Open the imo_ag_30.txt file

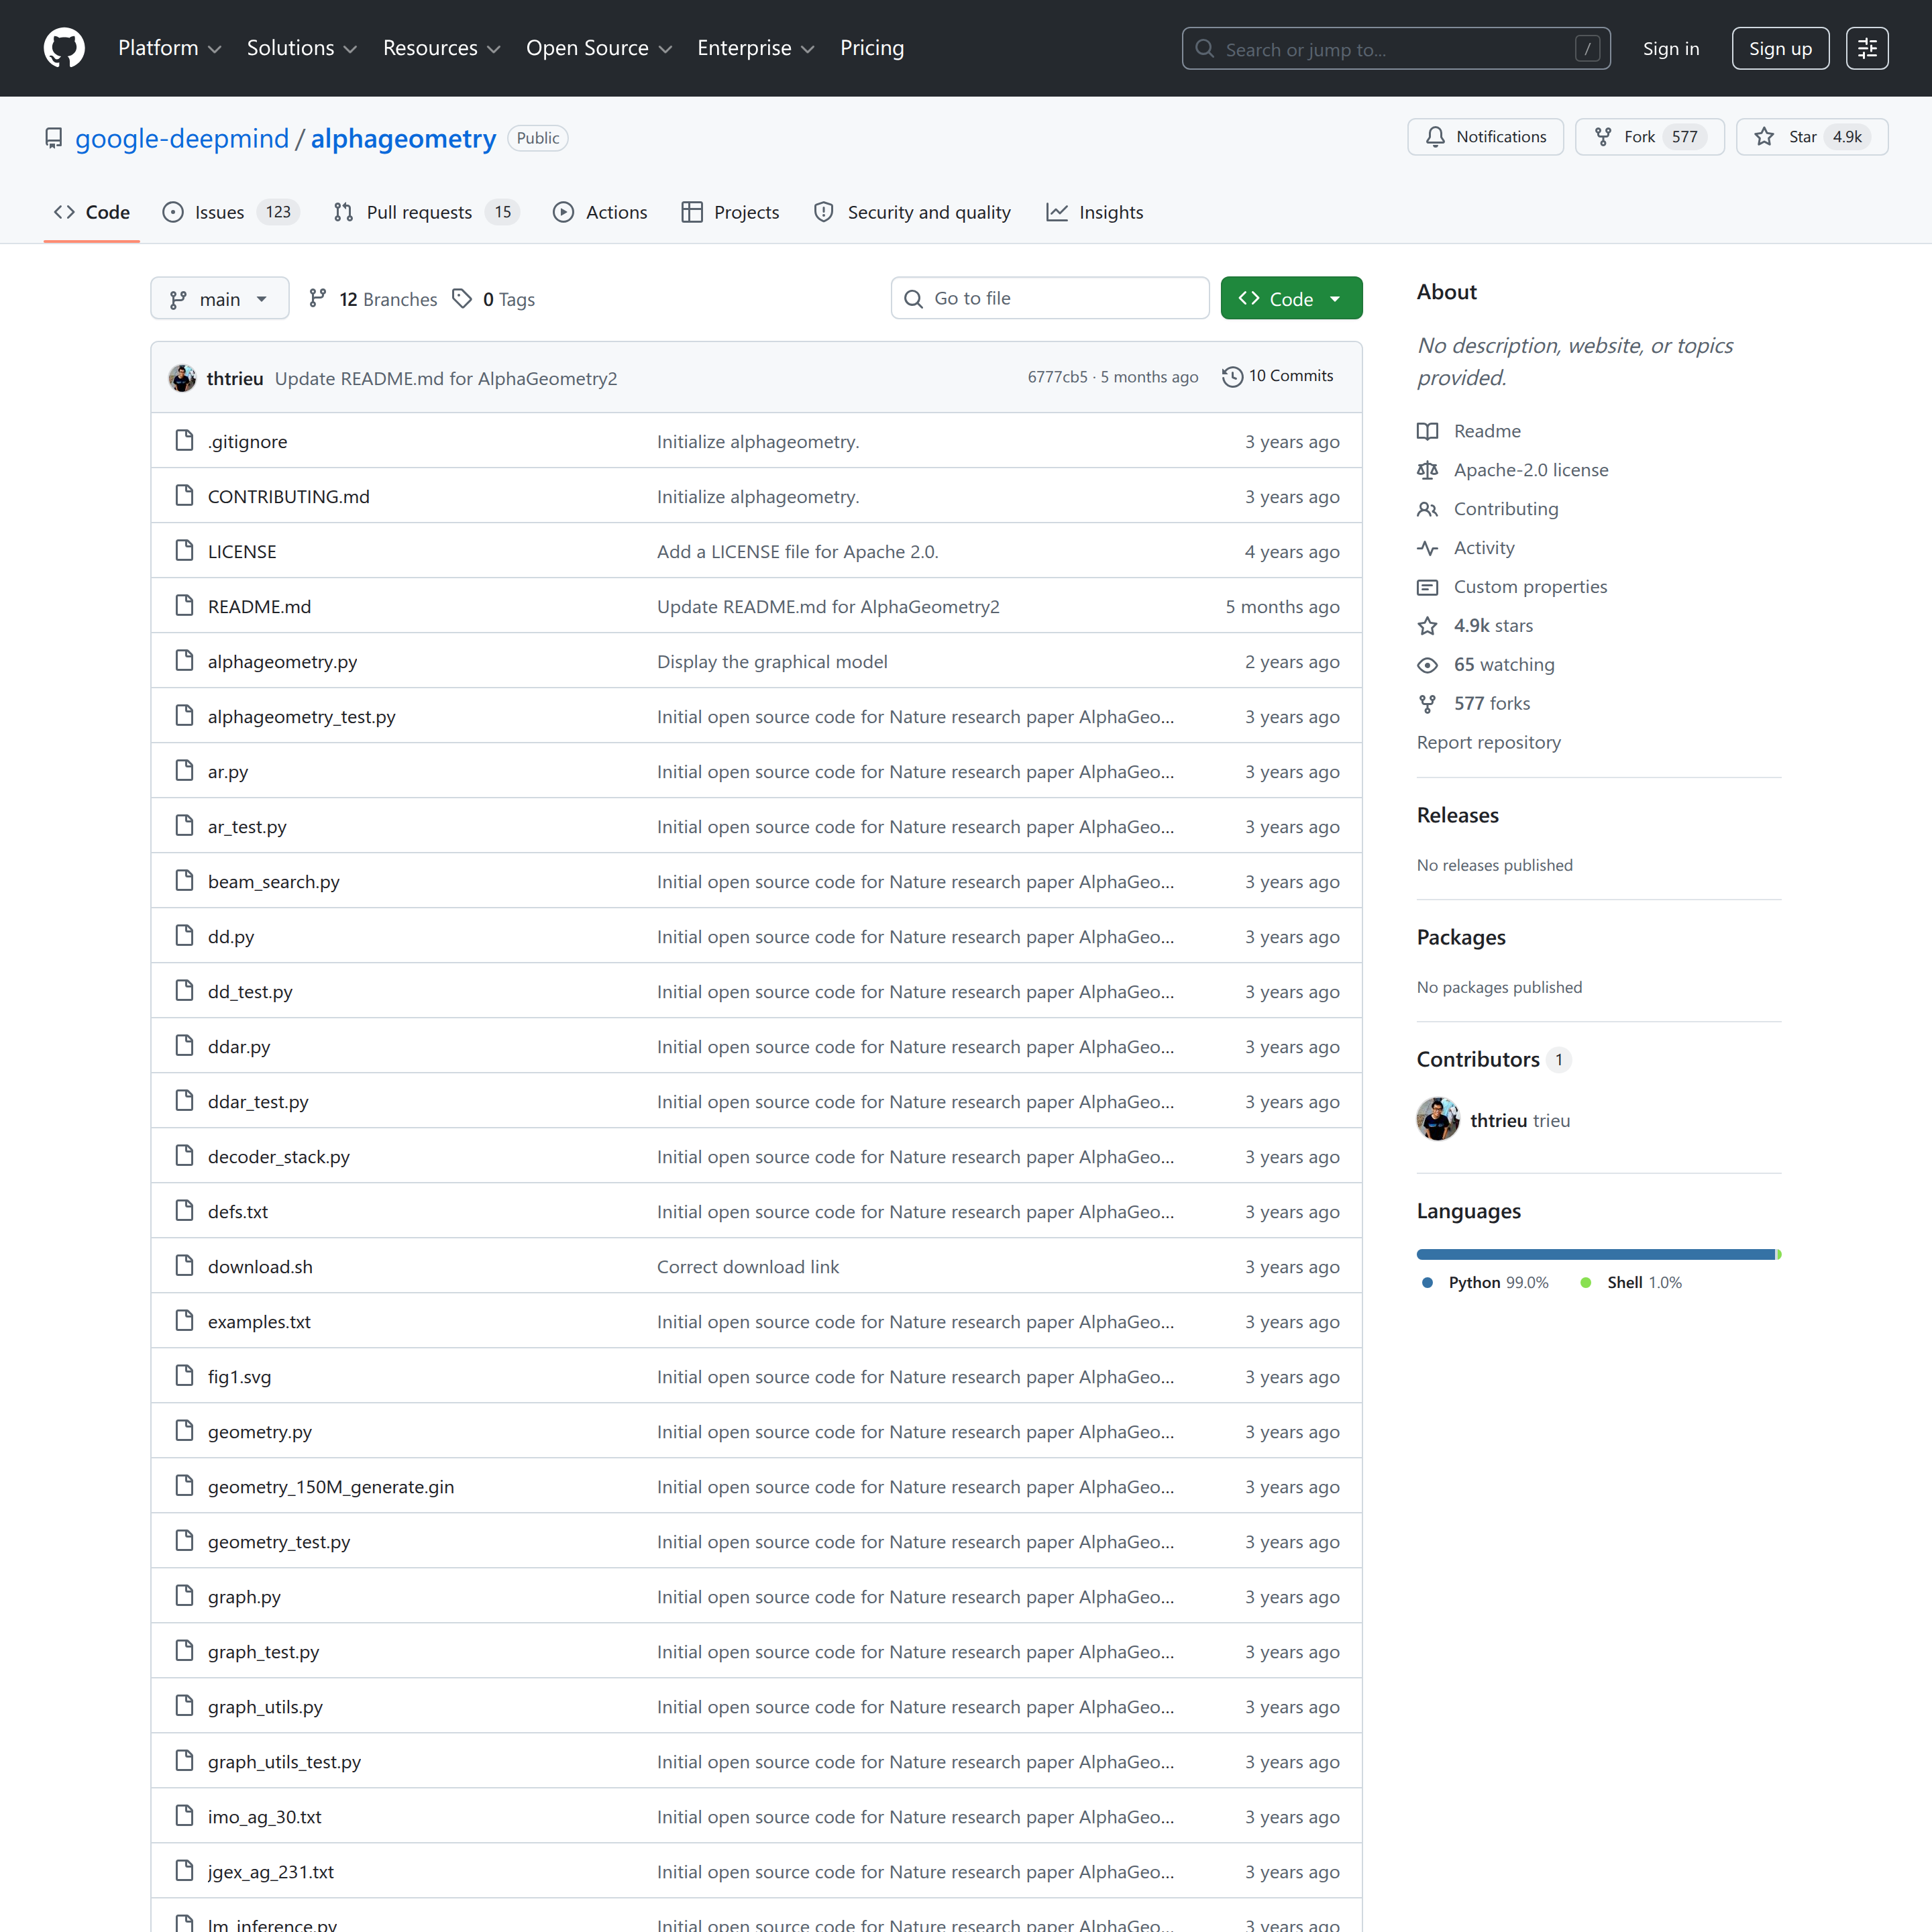point(264,1816)
